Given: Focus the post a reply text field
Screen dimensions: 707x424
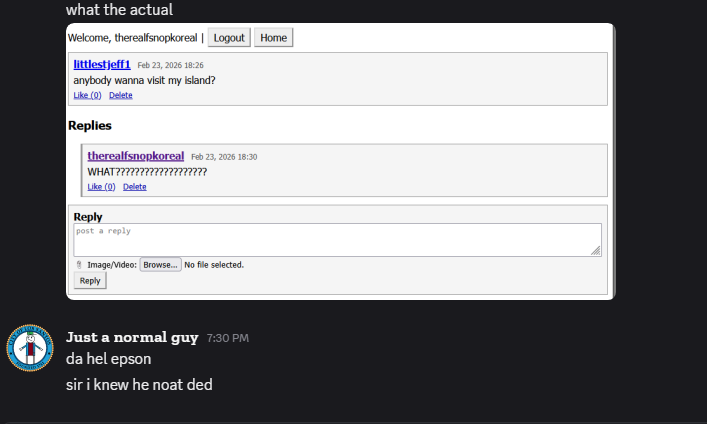Looking at the screenshot, I should (336, 240).
